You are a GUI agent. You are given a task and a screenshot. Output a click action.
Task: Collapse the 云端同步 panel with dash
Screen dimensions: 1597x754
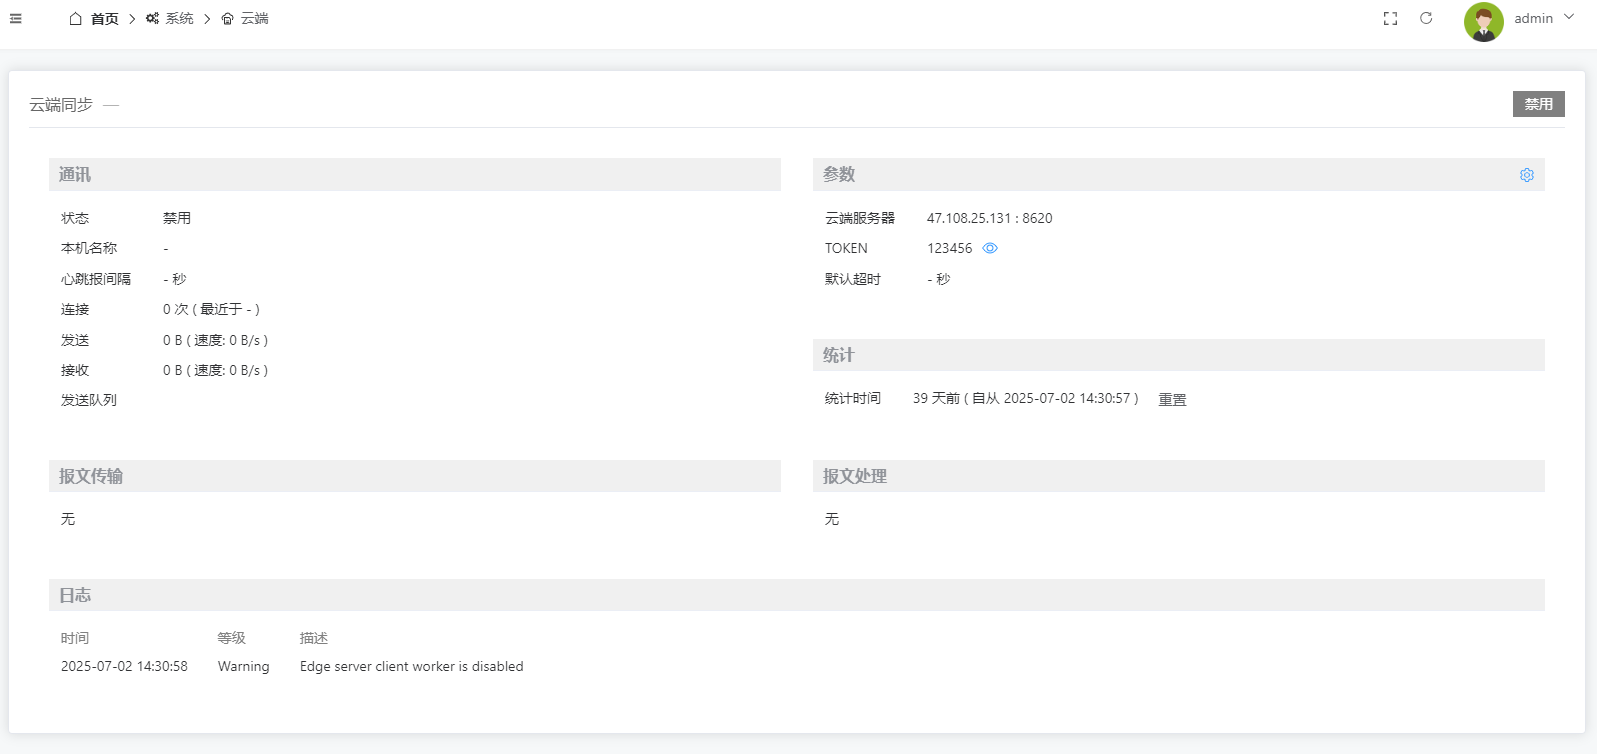pyautogui.click(x=111, y=105)
